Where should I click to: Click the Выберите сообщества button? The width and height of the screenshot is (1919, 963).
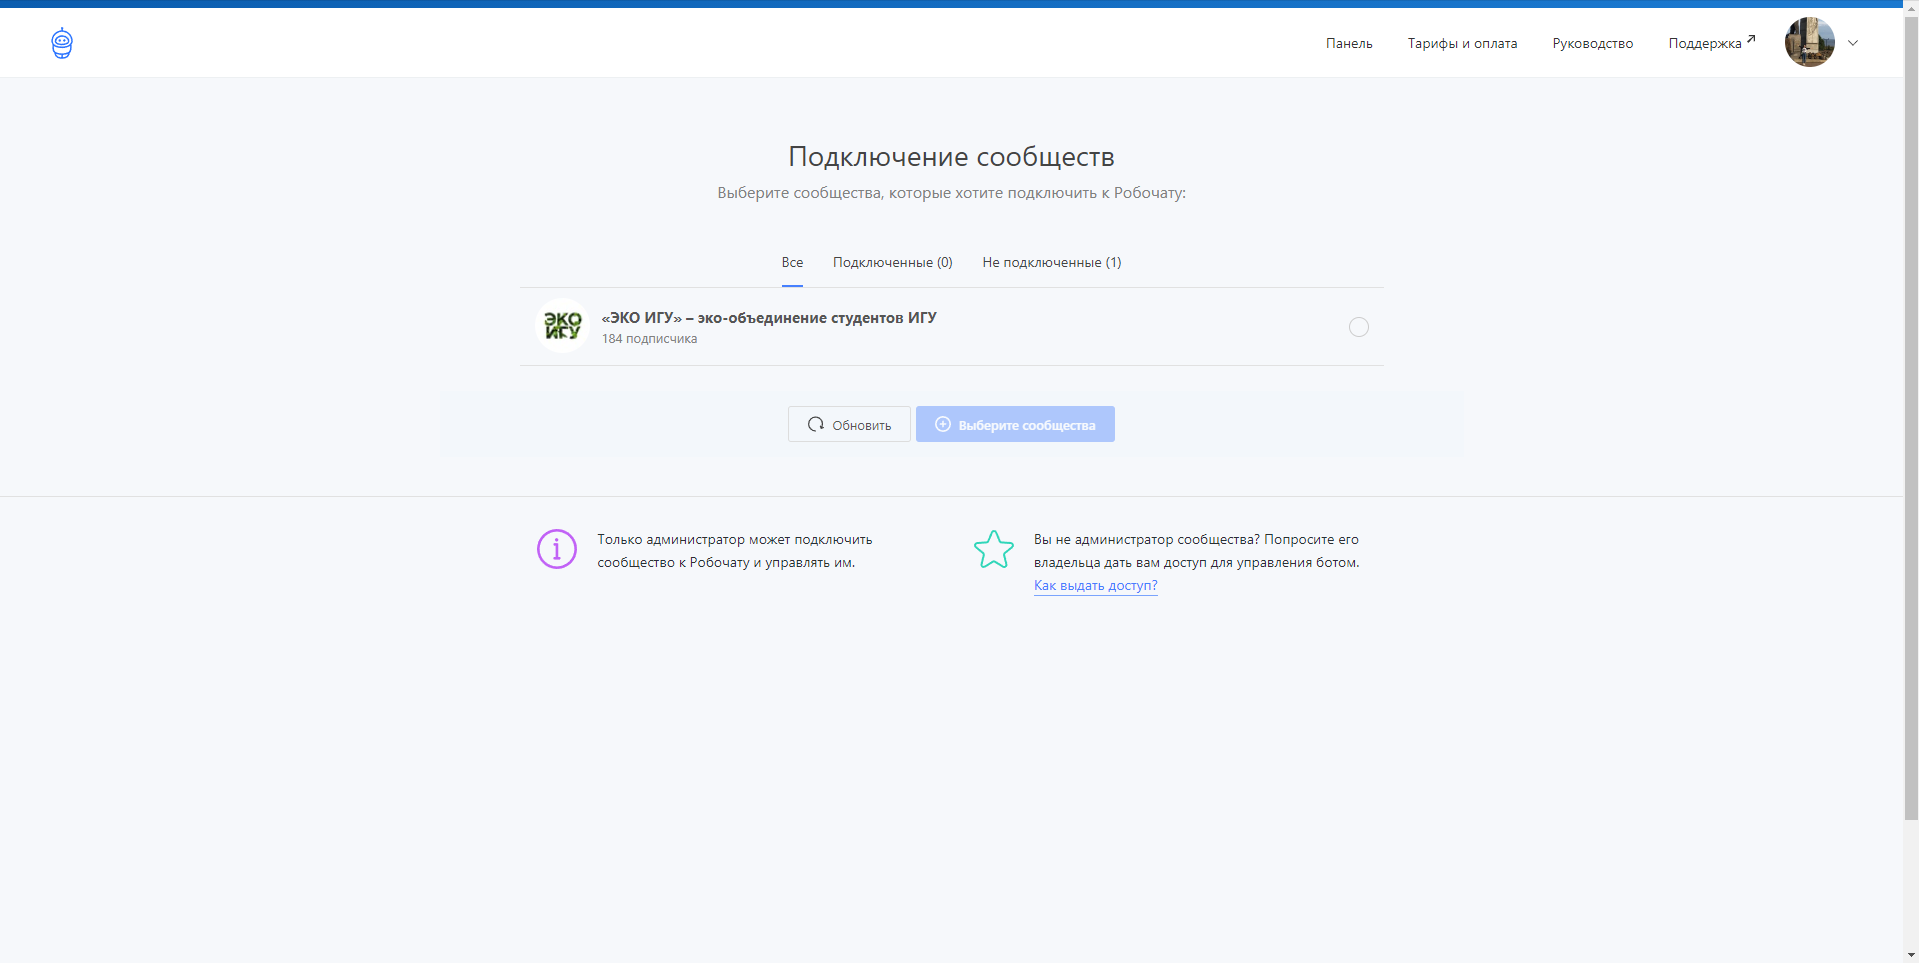1015,424
